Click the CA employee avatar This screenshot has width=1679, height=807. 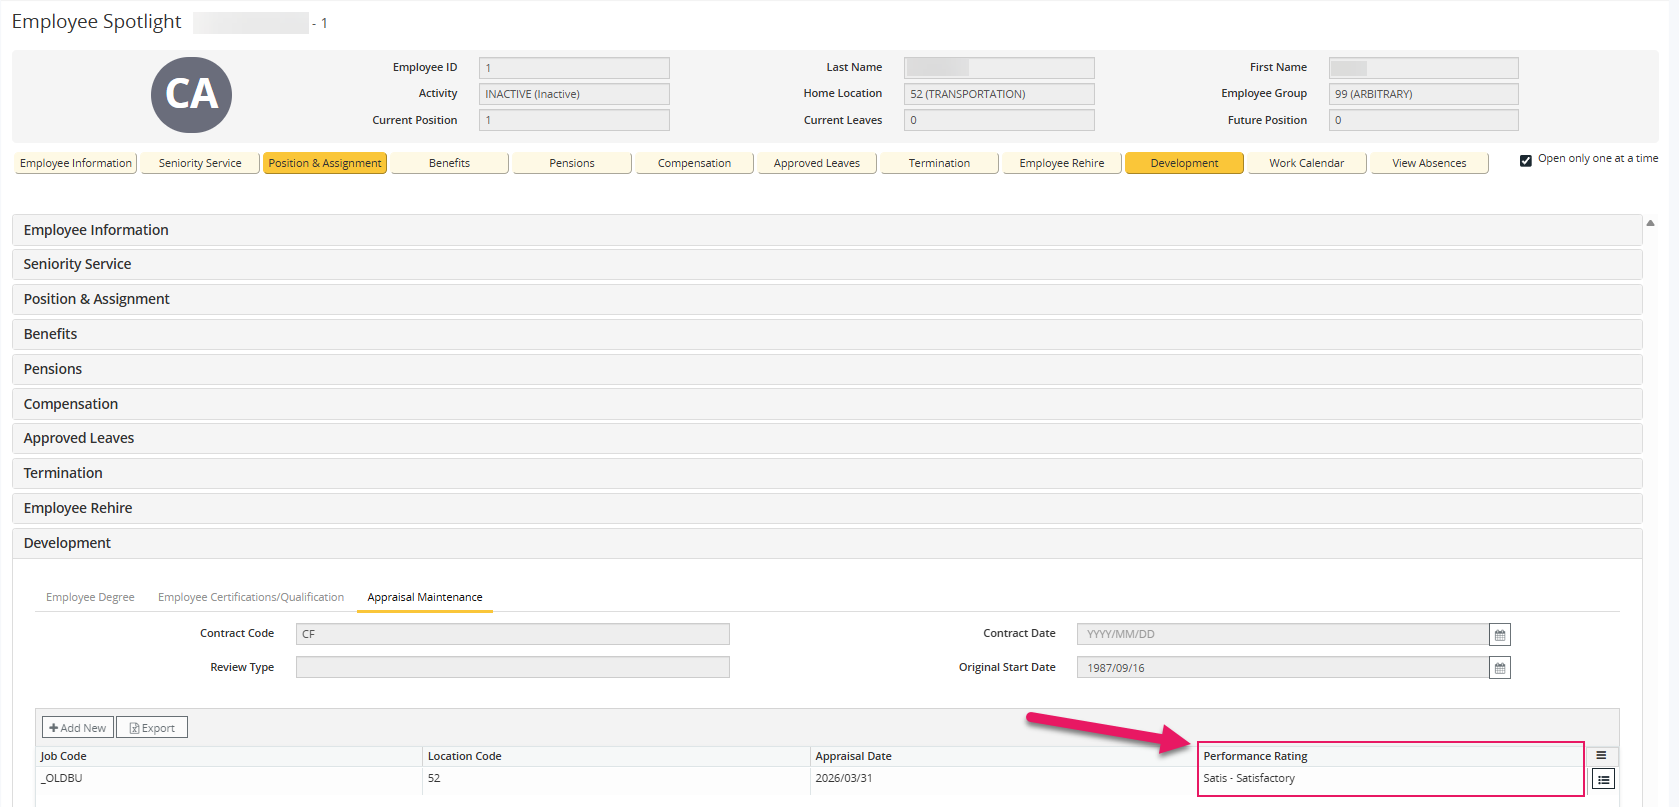tap(191, 94)
